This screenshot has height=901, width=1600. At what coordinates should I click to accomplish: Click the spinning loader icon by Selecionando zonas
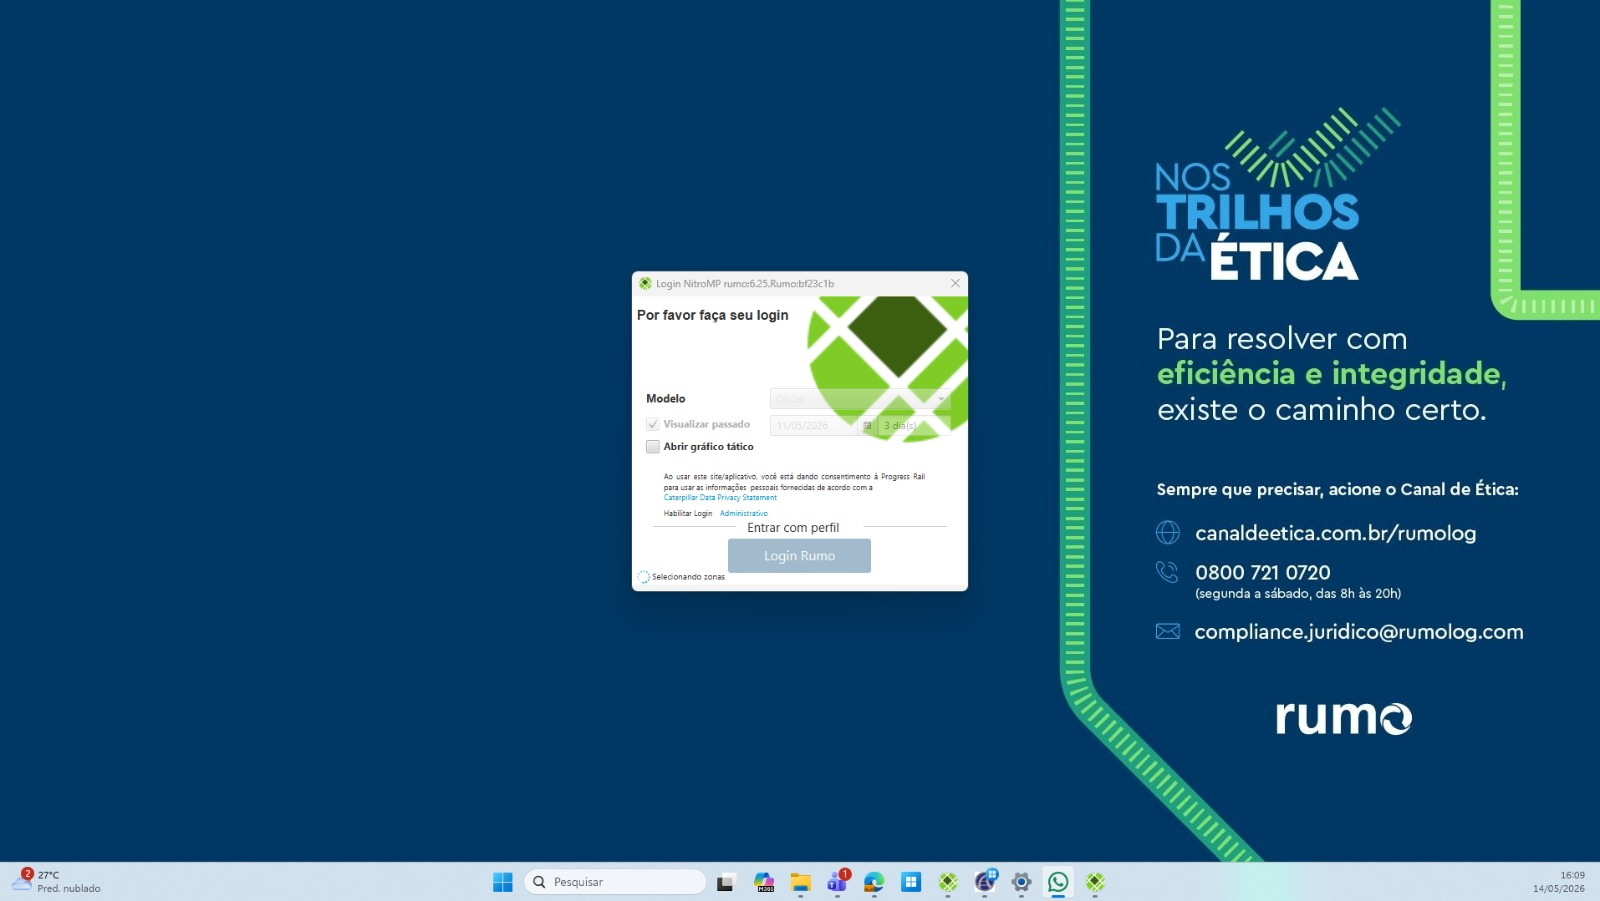pyautogui.click(x=644, y=577)
